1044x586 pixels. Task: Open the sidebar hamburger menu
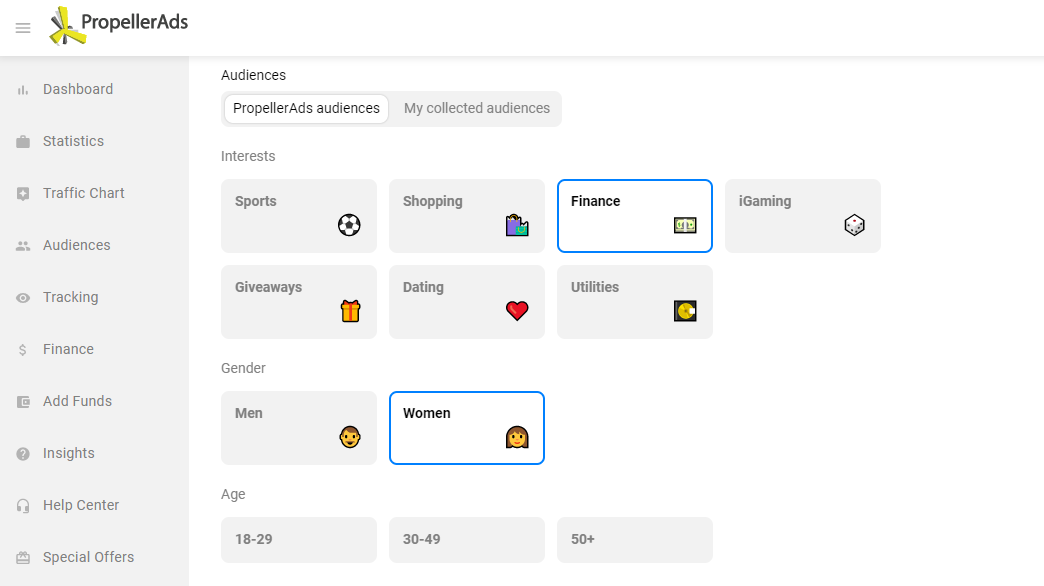[x=22, y=28]
